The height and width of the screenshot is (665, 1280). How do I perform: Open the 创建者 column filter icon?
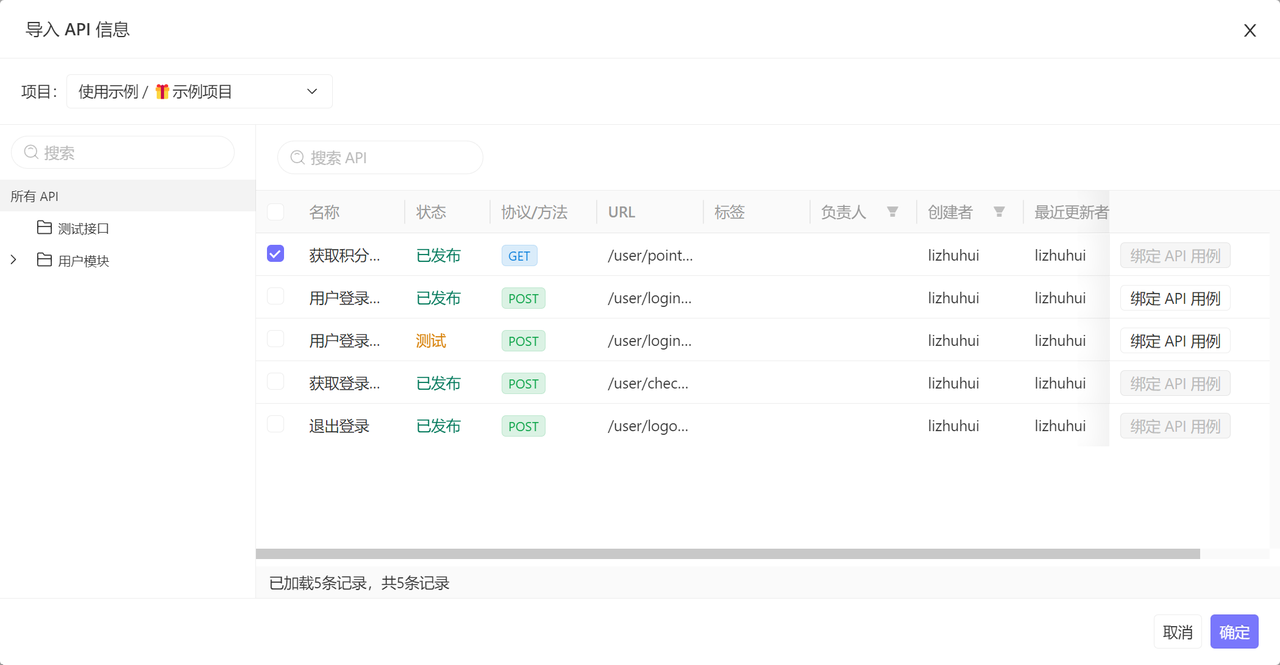[x=999, y=212]
